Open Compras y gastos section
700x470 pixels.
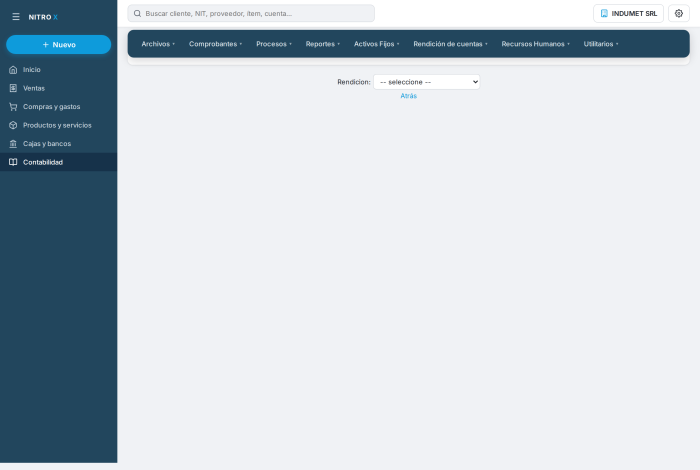pyautogui.click(x=58, y=107)
